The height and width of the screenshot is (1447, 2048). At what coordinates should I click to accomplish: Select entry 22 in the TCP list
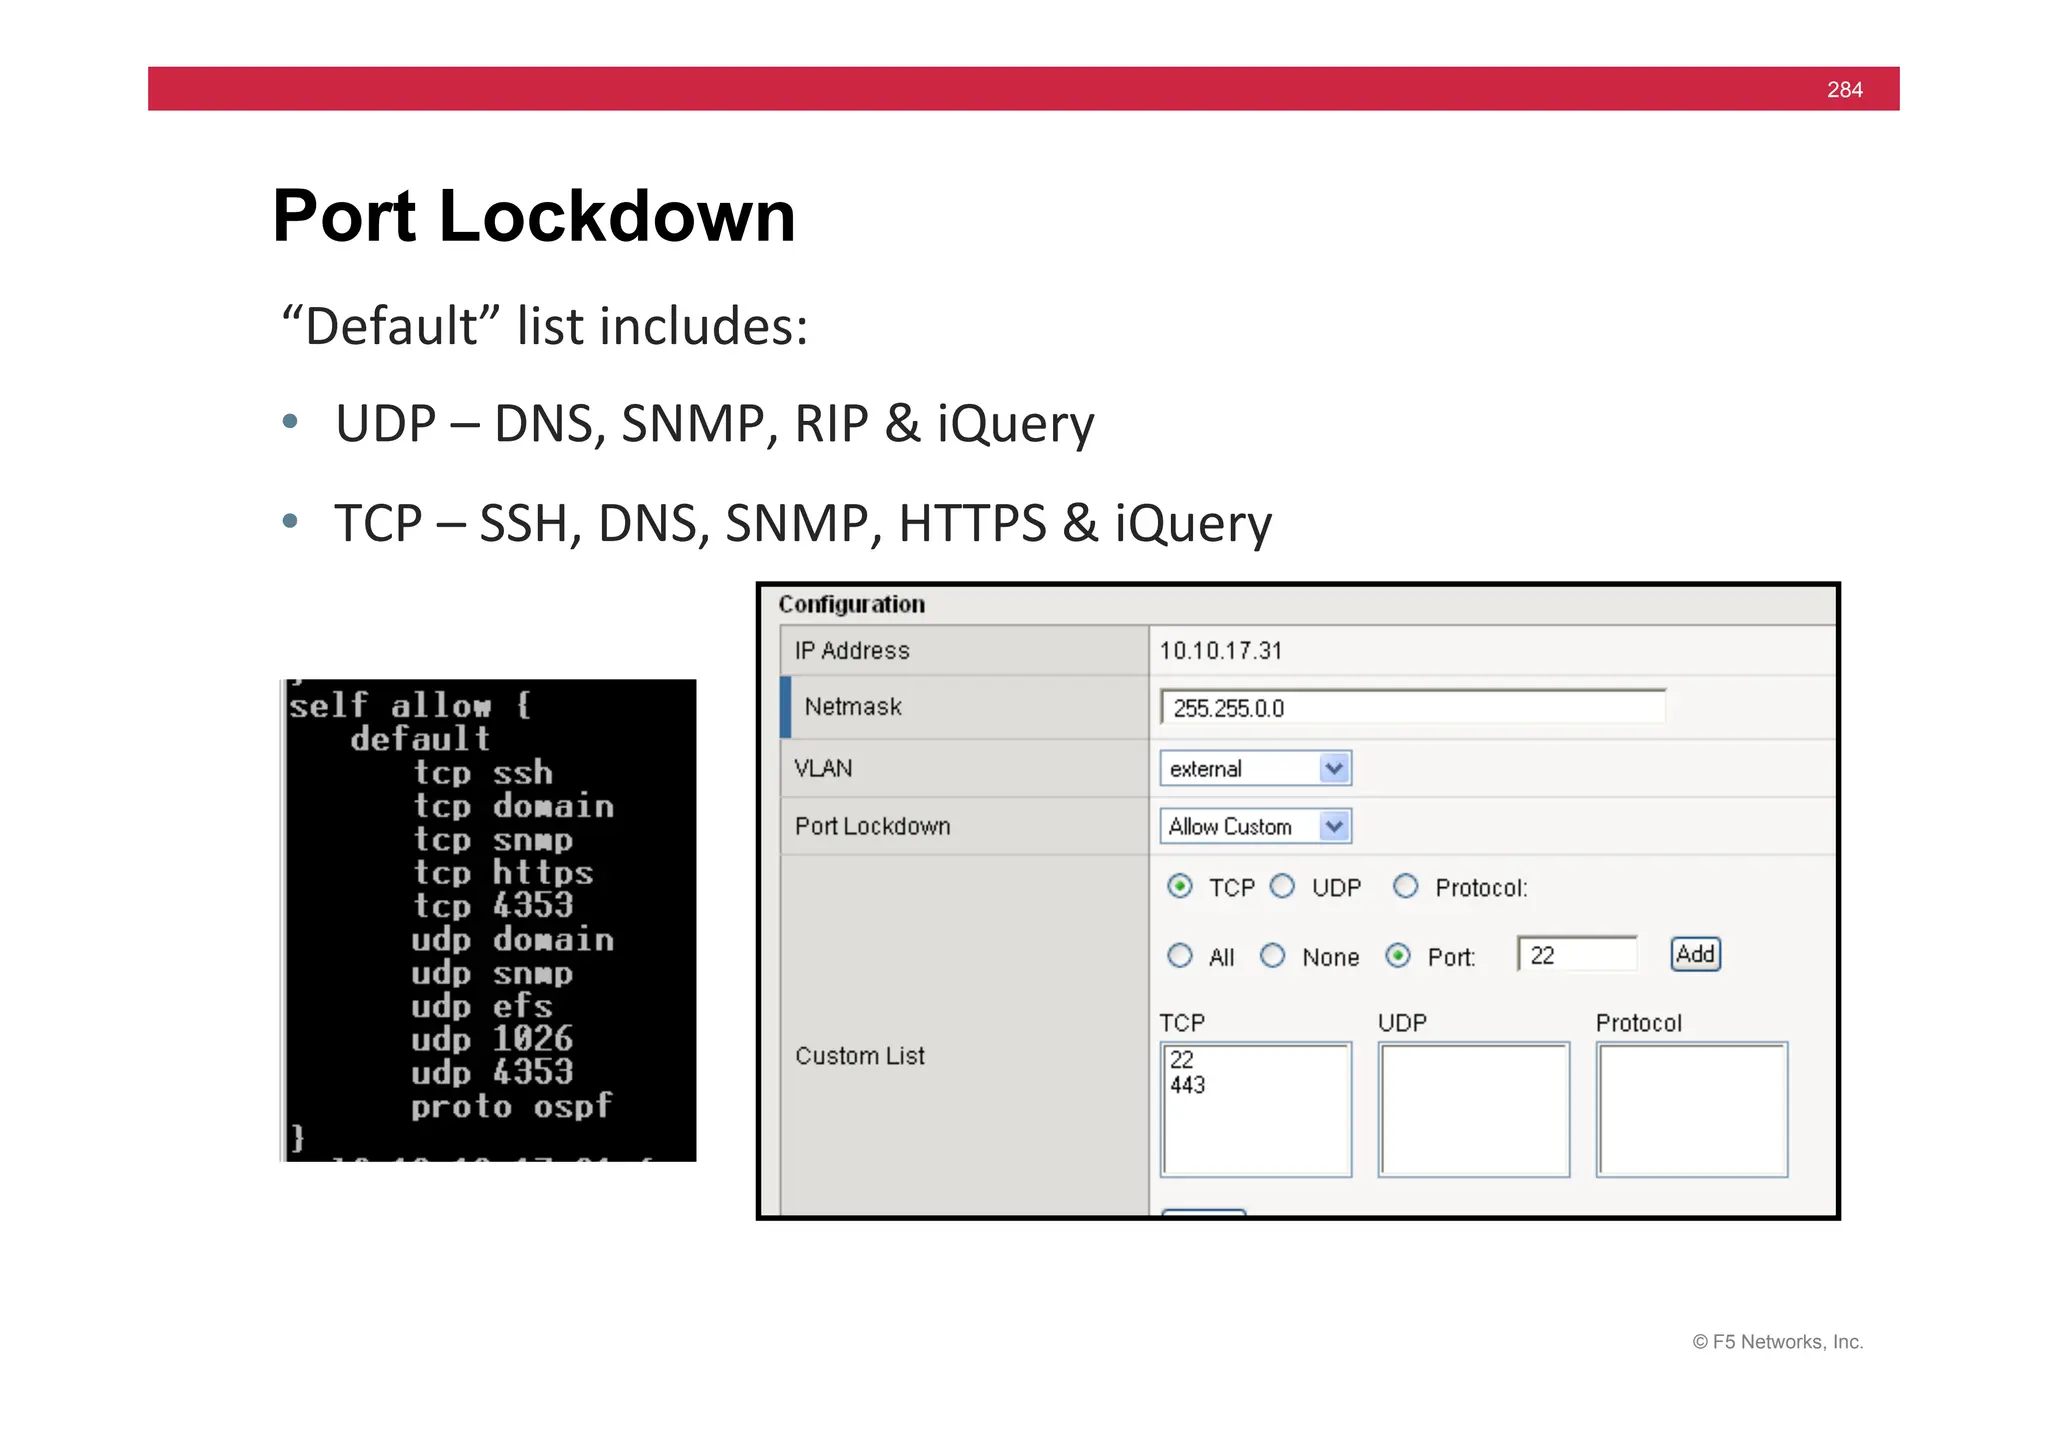[x=1182, y=1060]
